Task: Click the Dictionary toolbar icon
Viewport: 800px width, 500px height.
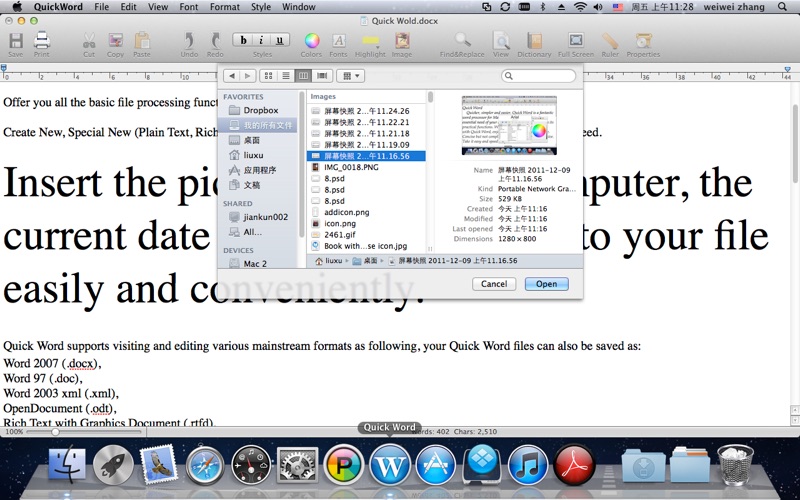Action: coord(535,42)
